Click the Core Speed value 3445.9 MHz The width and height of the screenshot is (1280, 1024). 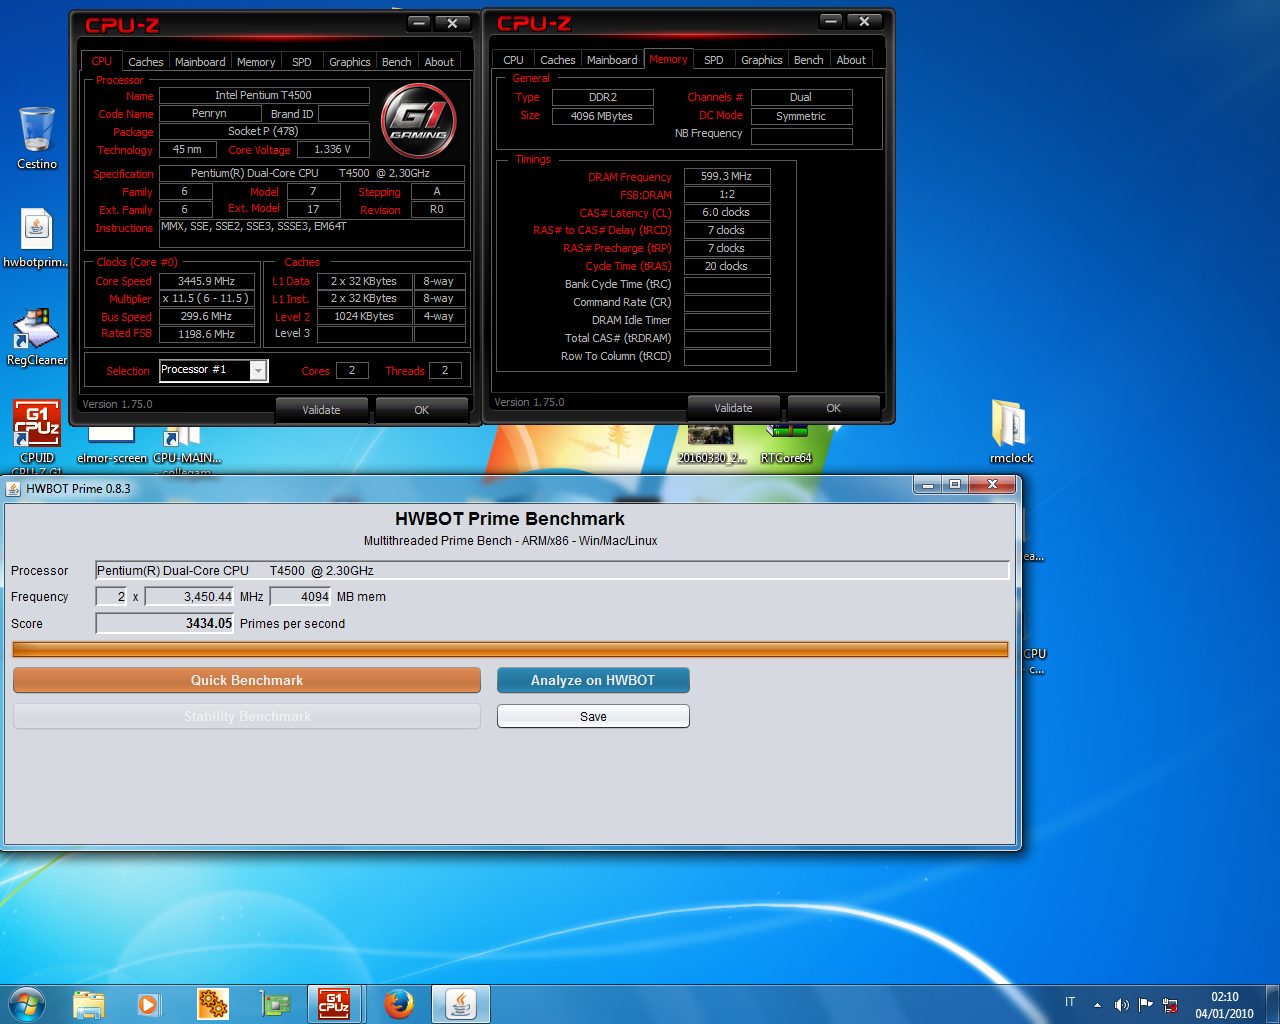point(206,281)
